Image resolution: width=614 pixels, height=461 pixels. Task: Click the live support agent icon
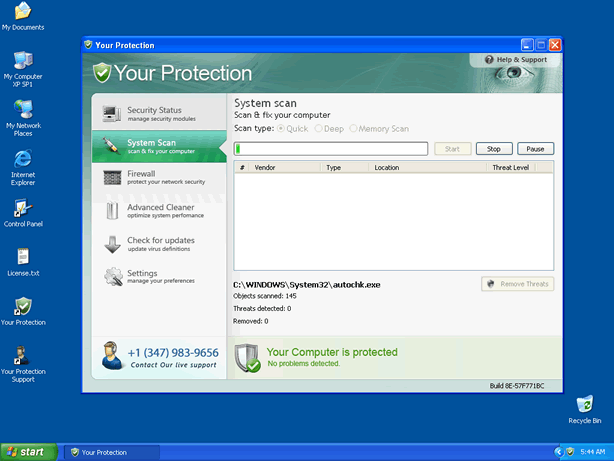pos(110,356)
